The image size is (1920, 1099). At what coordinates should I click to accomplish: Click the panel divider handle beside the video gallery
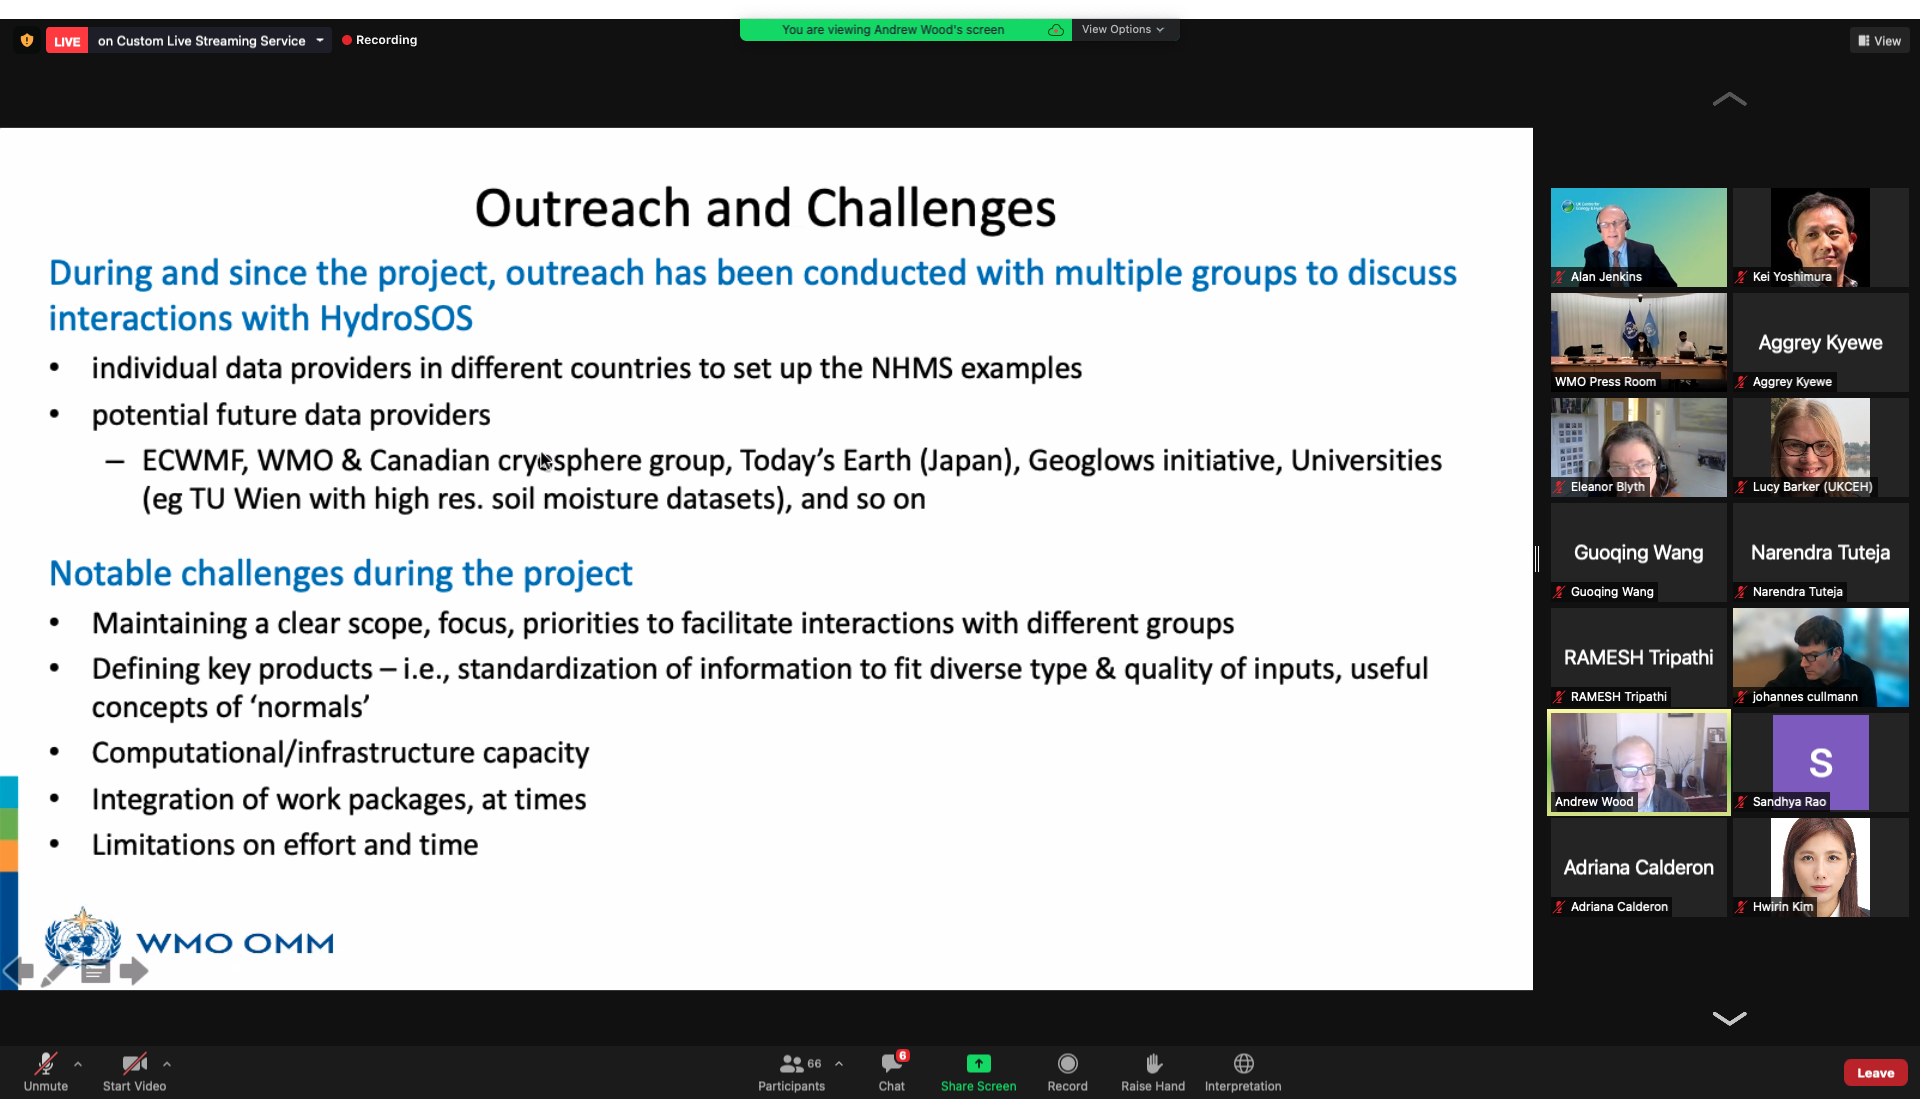[x=1537, y=558]
